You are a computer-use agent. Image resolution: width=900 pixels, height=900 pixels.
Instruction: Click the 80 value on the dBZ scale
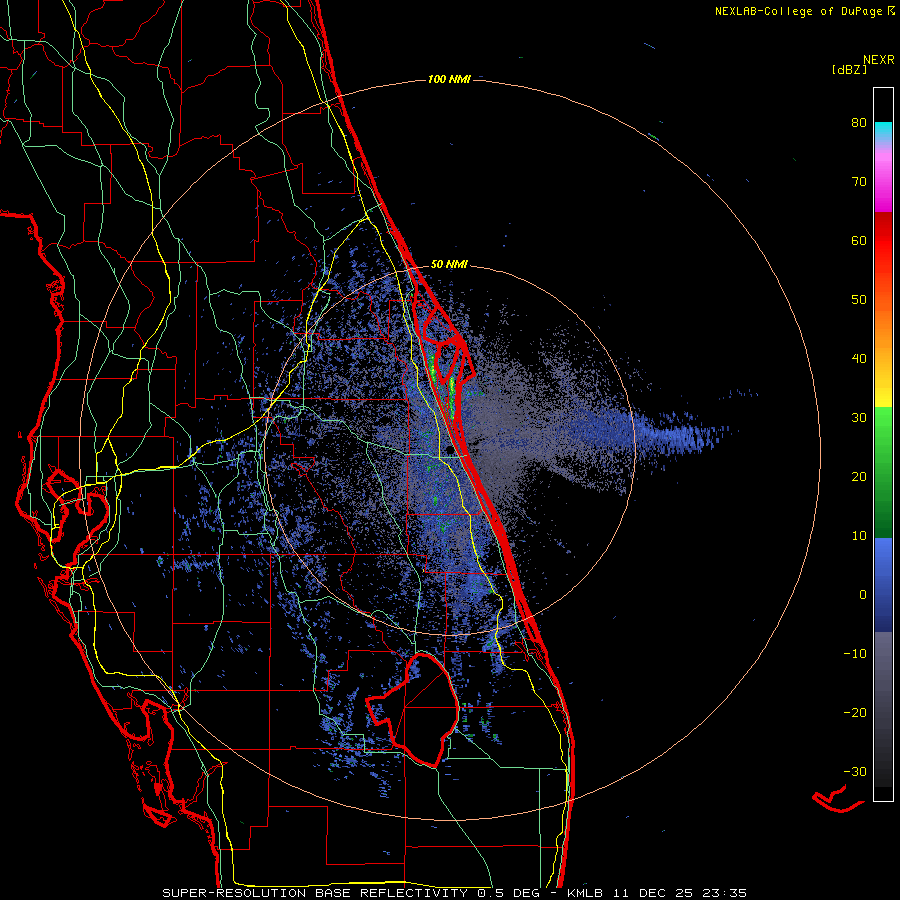(x=859, y=123)
